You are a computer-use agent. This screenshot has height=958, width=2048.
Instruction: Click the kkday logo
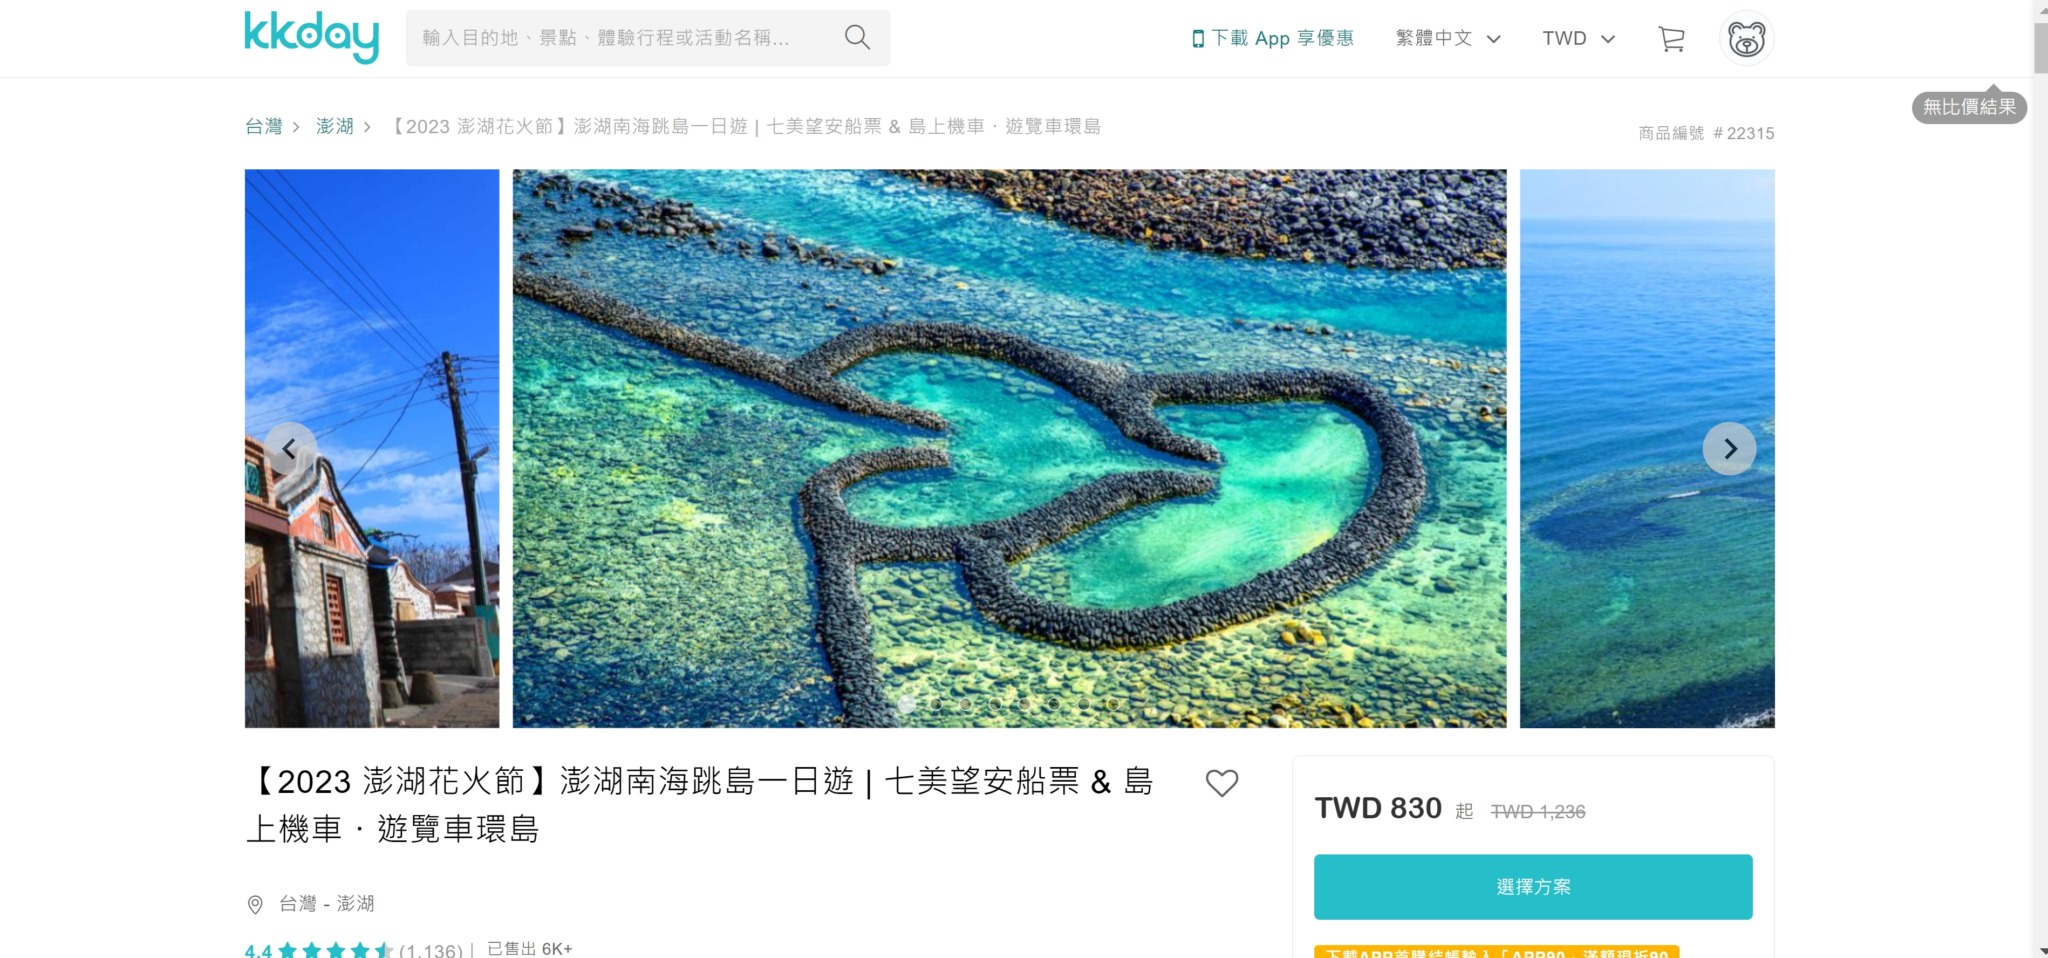point(311,37)
